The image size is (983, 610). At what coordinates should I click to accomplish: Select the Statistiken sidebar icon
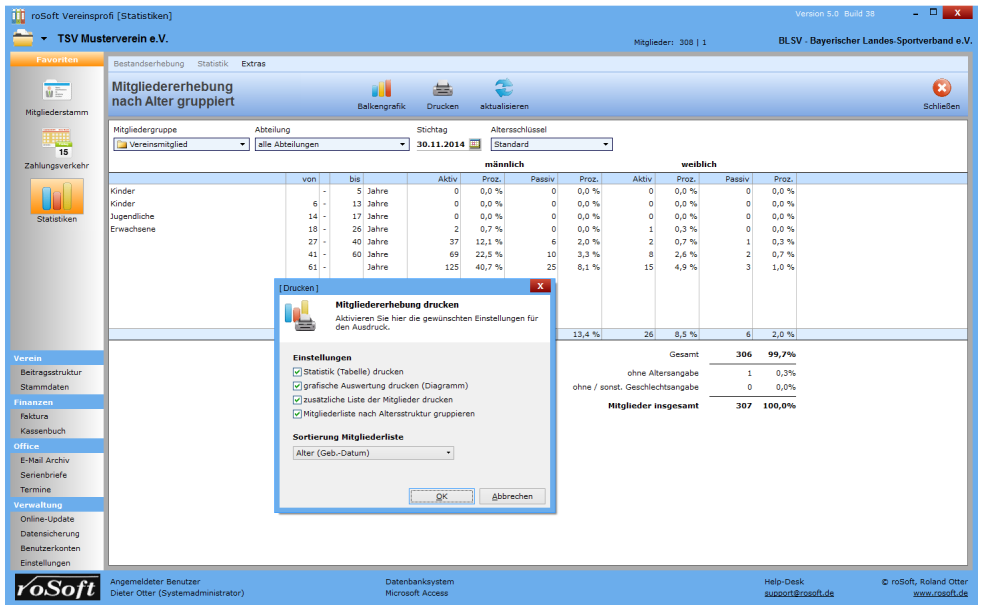click(x=56, y=197)
